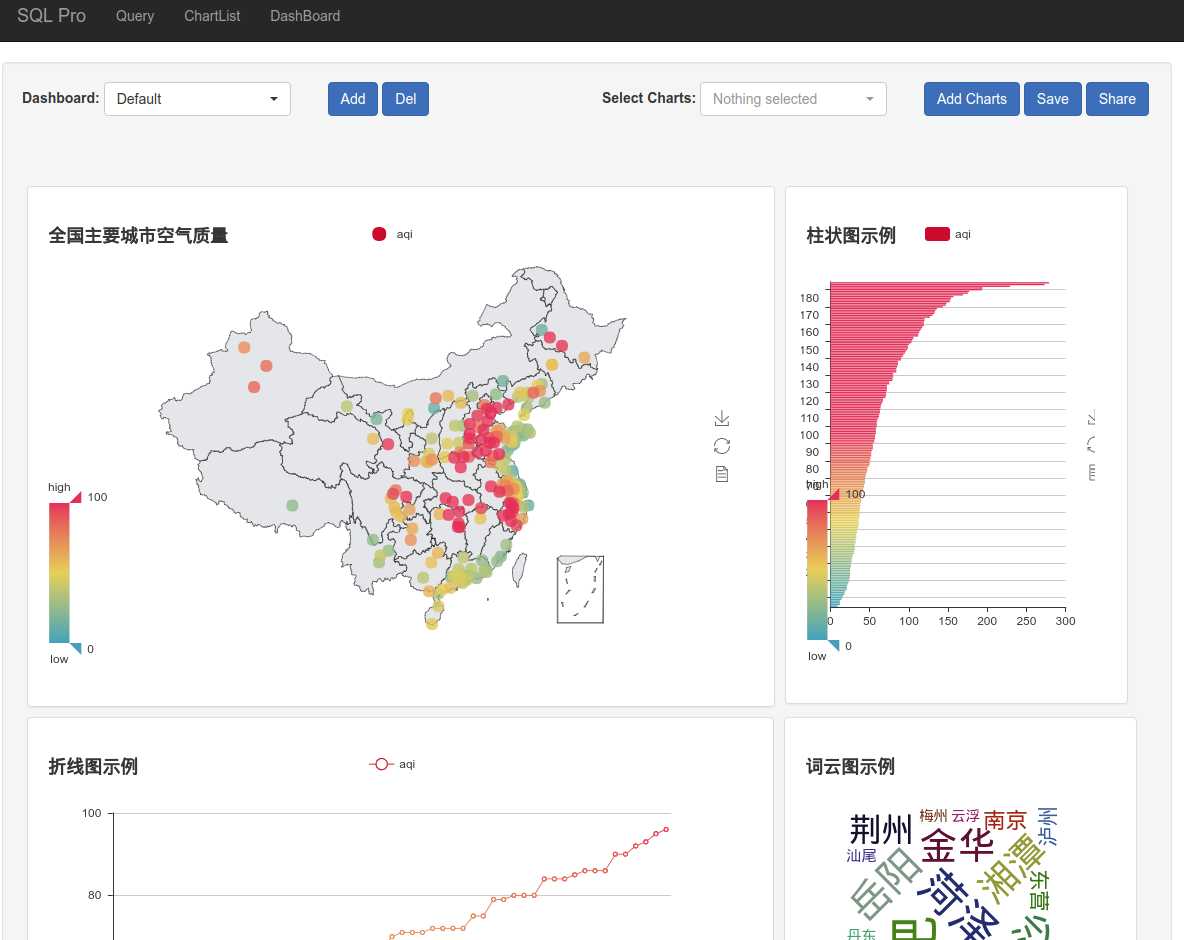
Task: Click the last data point of the line chart
Action: (x=665, y=829)
